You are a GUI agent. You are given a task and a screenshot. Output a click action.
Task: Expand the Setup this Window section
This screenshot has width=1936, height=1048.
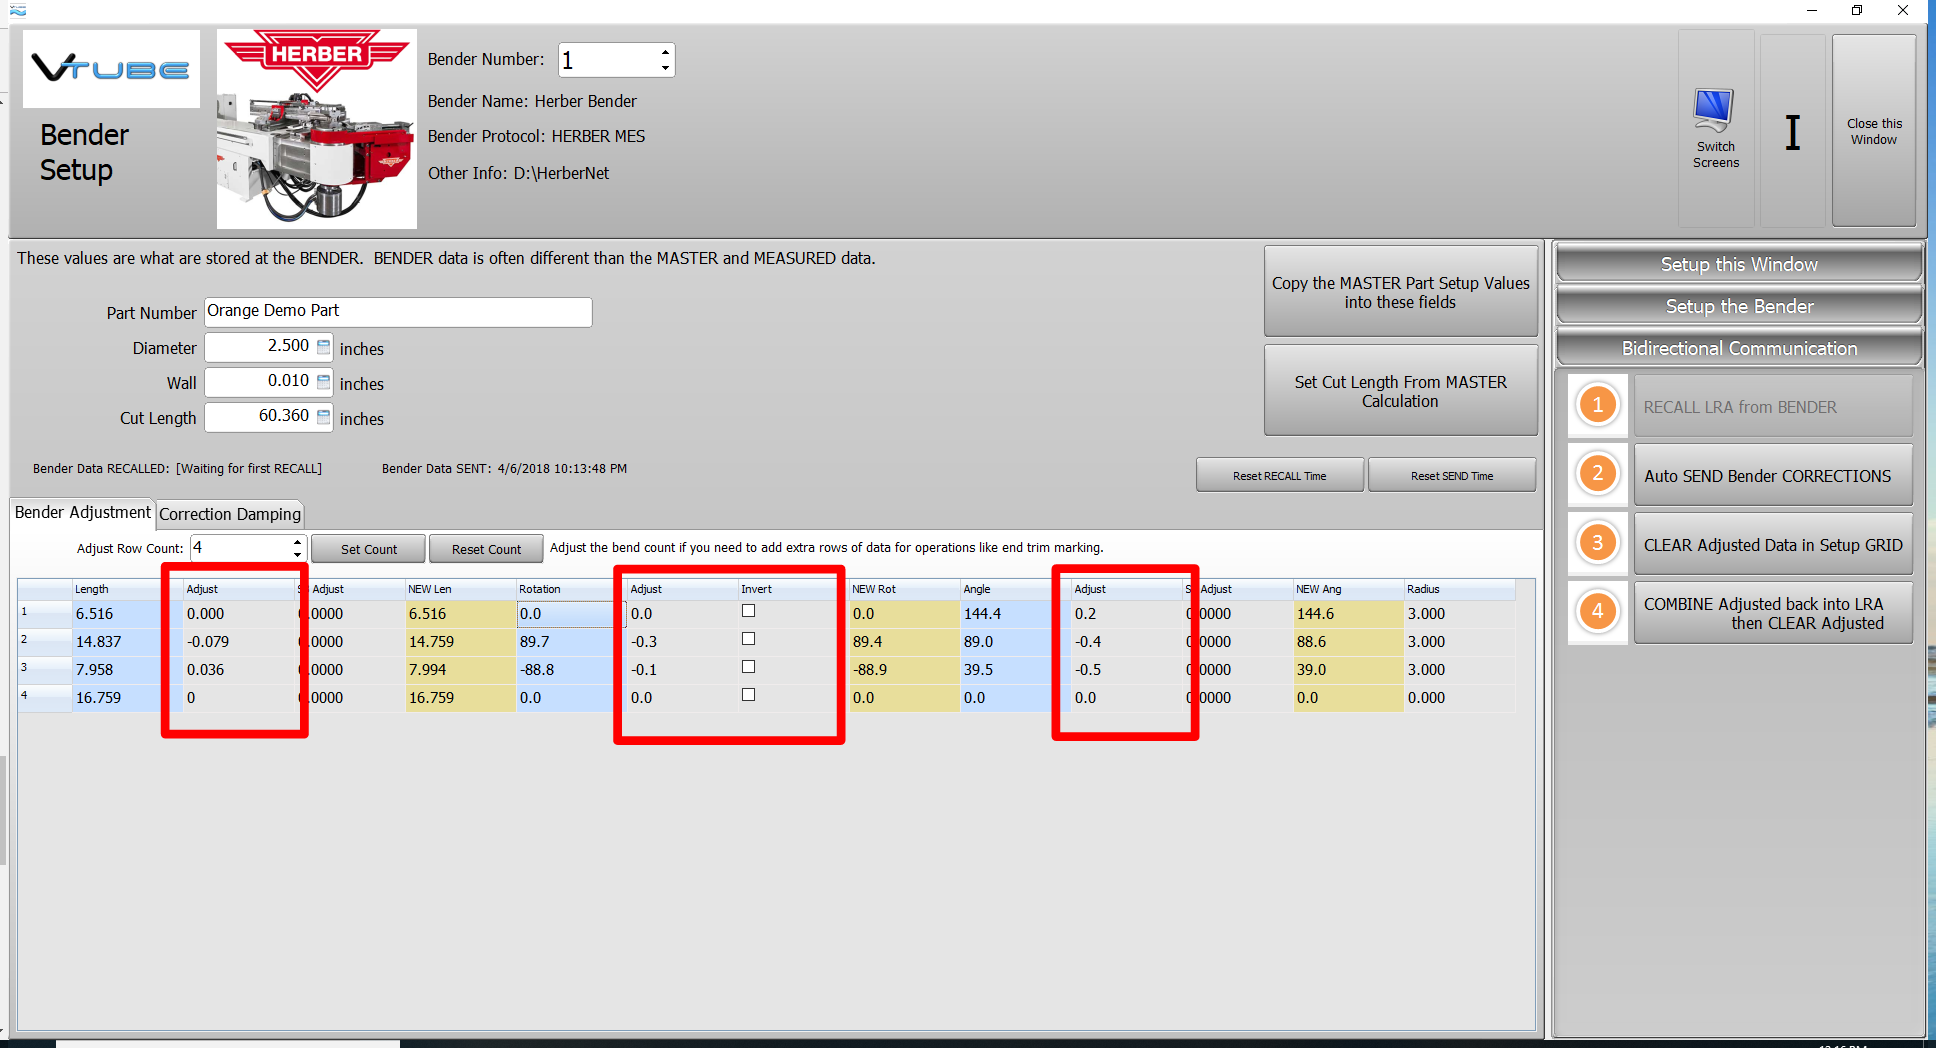click(x=1738, y=264)
